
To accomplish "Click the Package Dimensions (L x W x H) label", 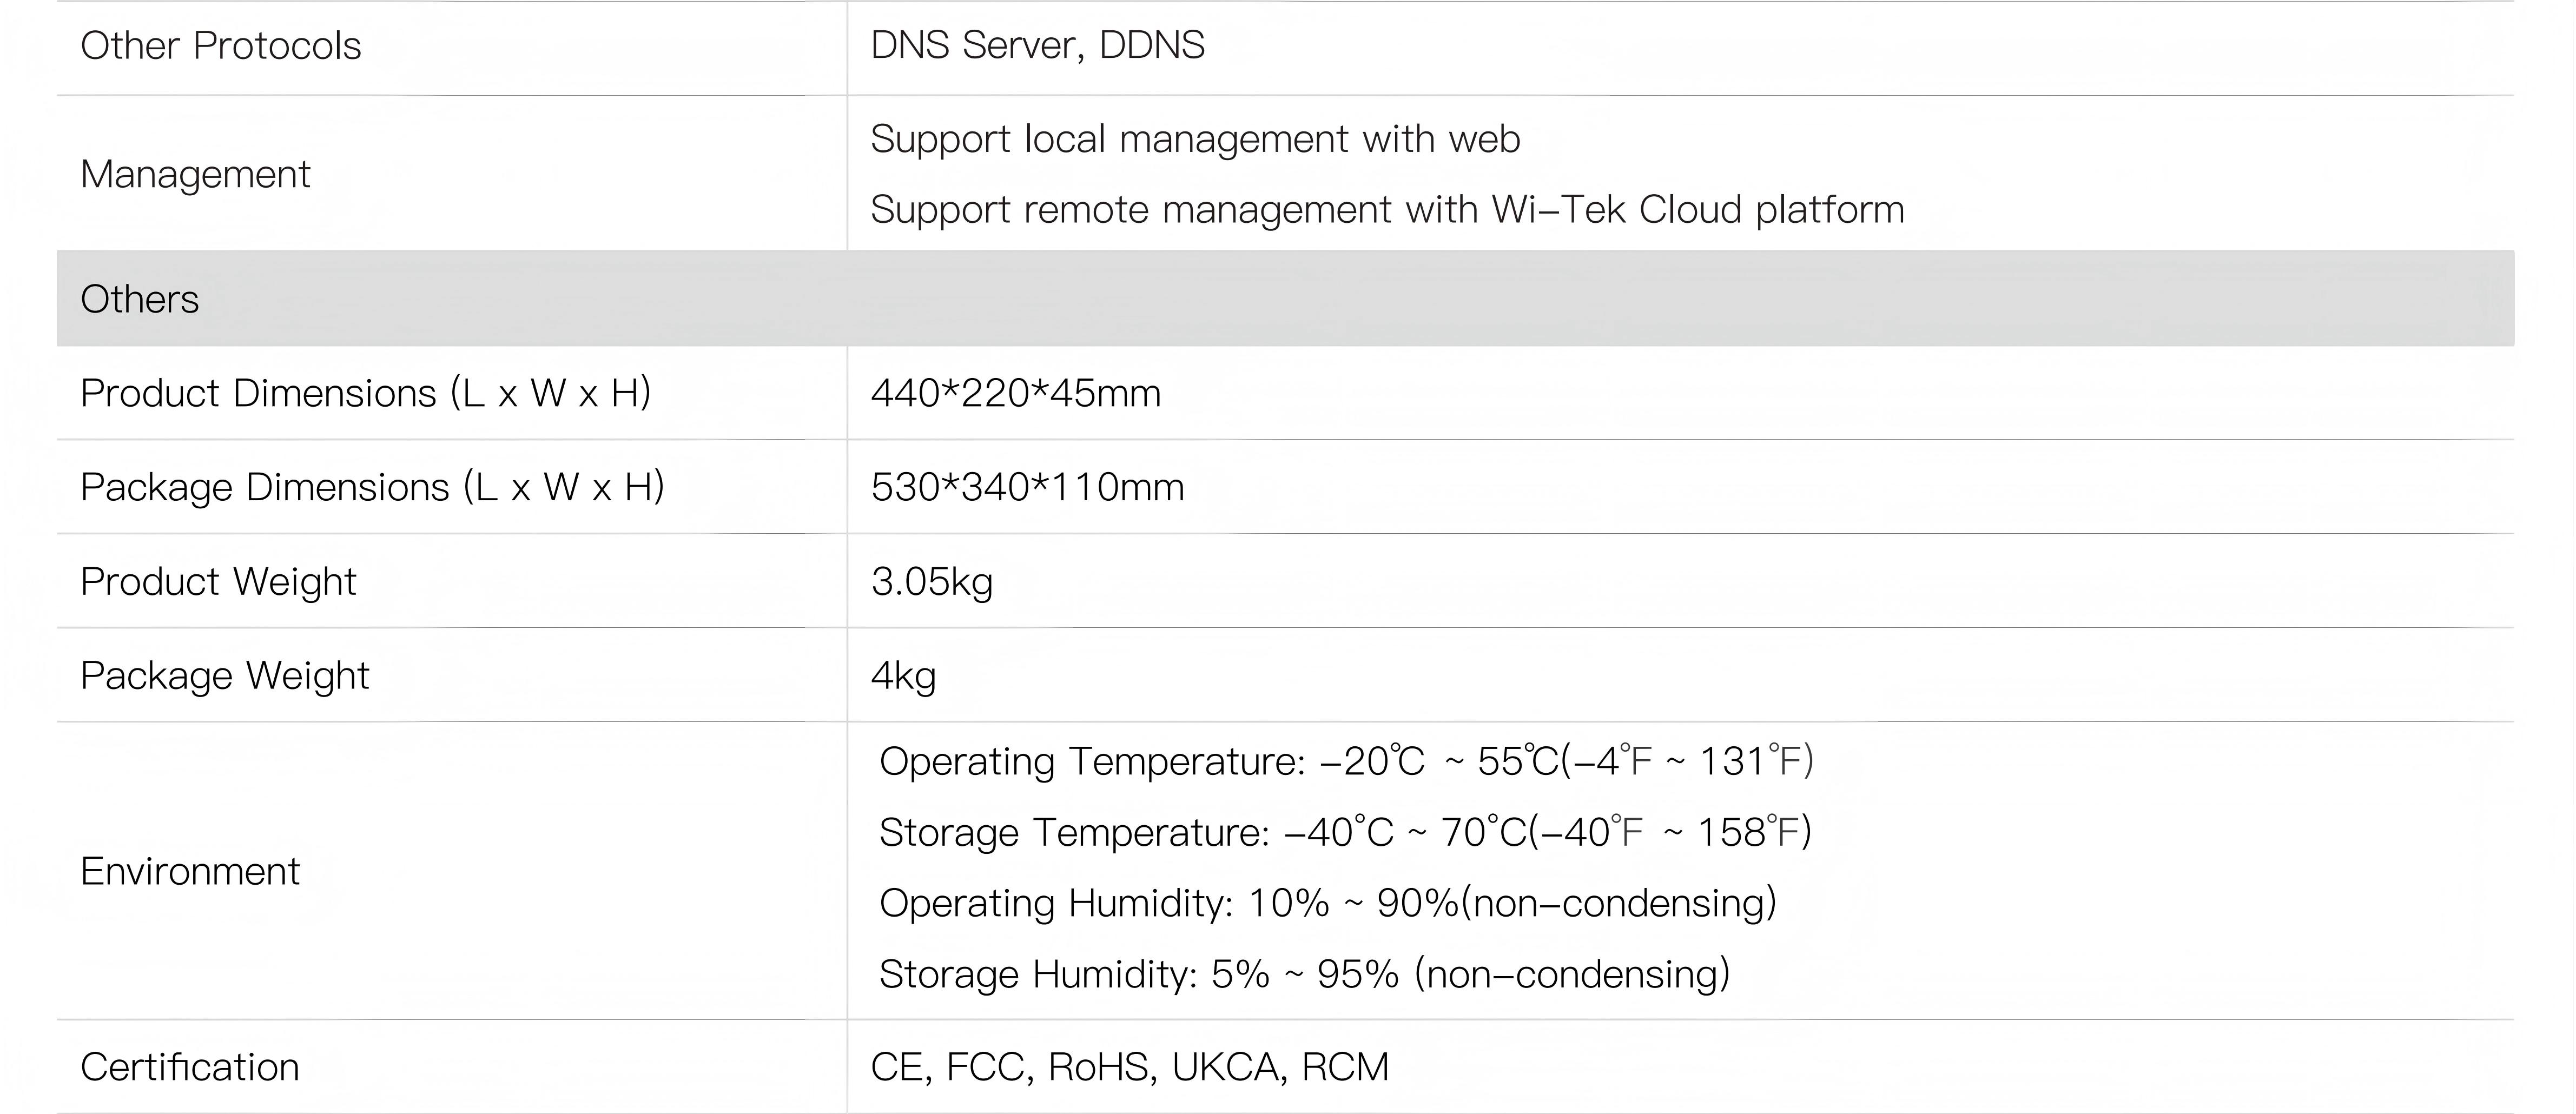I will (x=372, y=487).
